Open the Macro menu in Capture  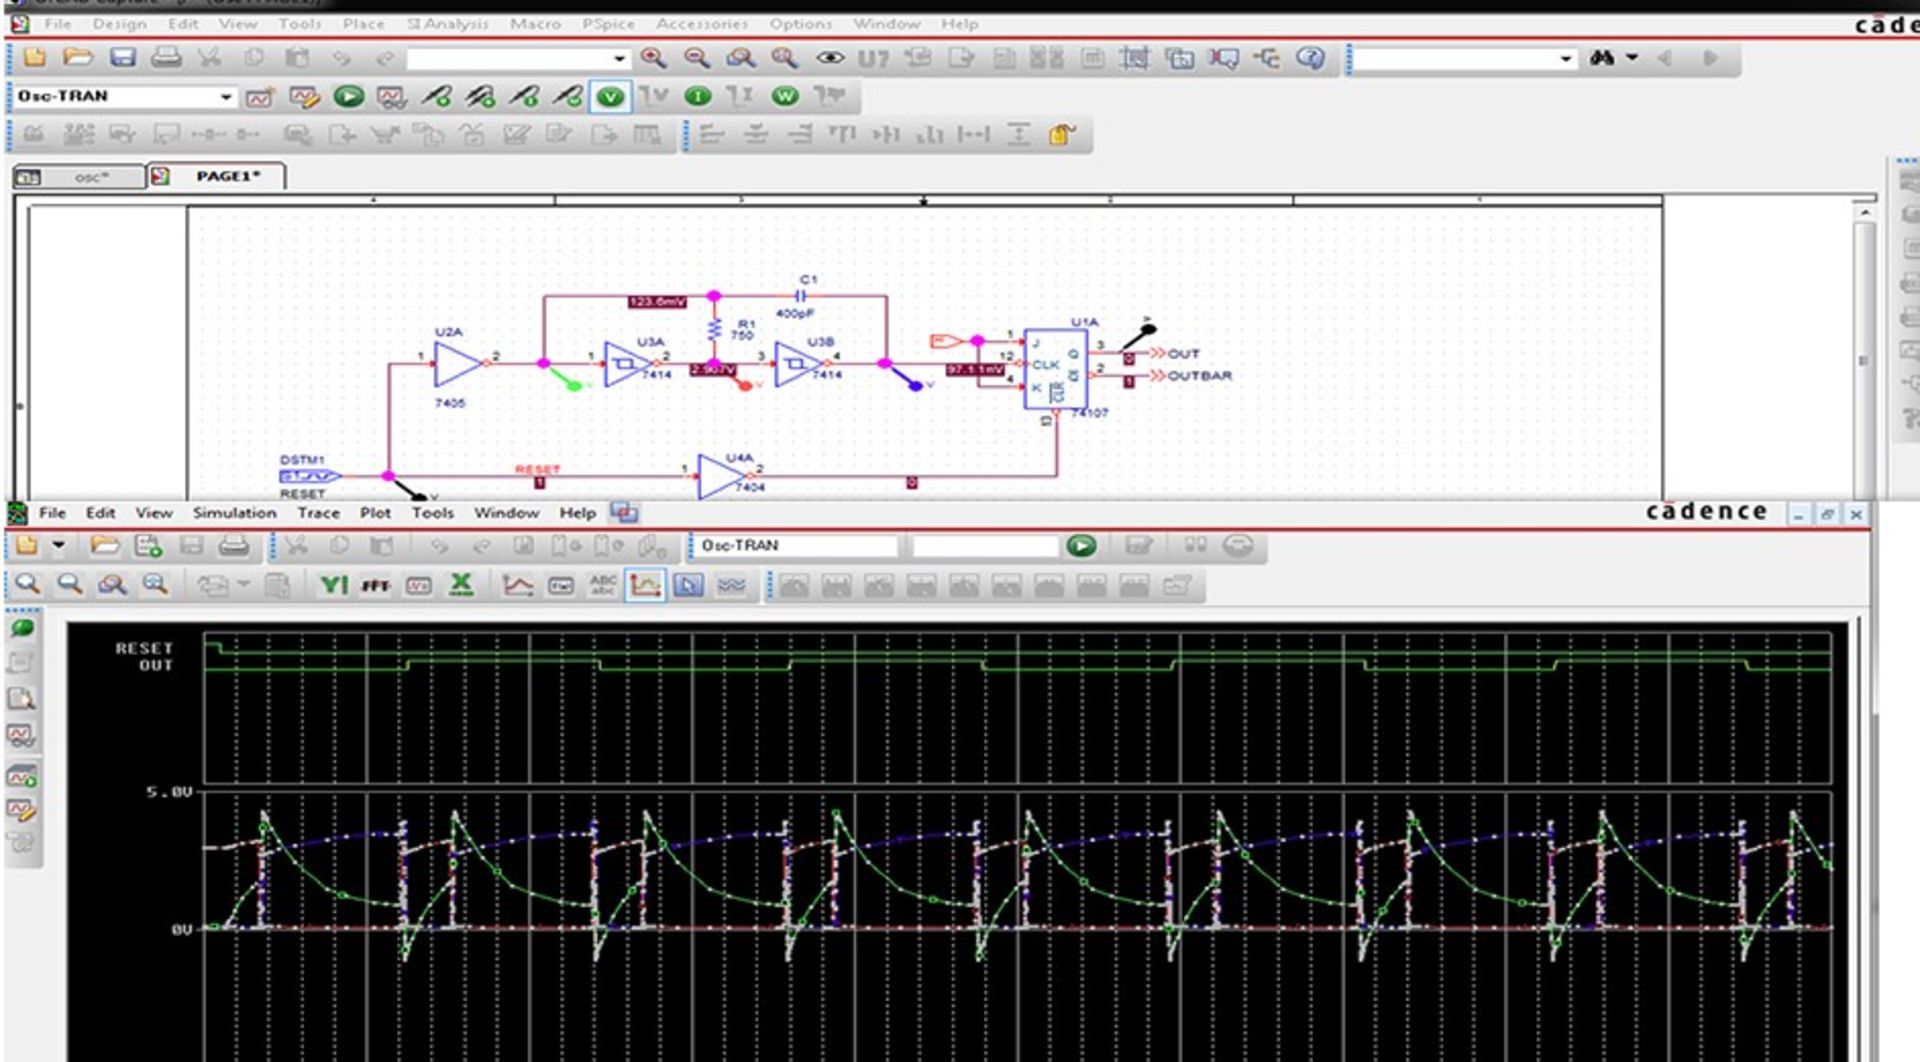[535, 23]
